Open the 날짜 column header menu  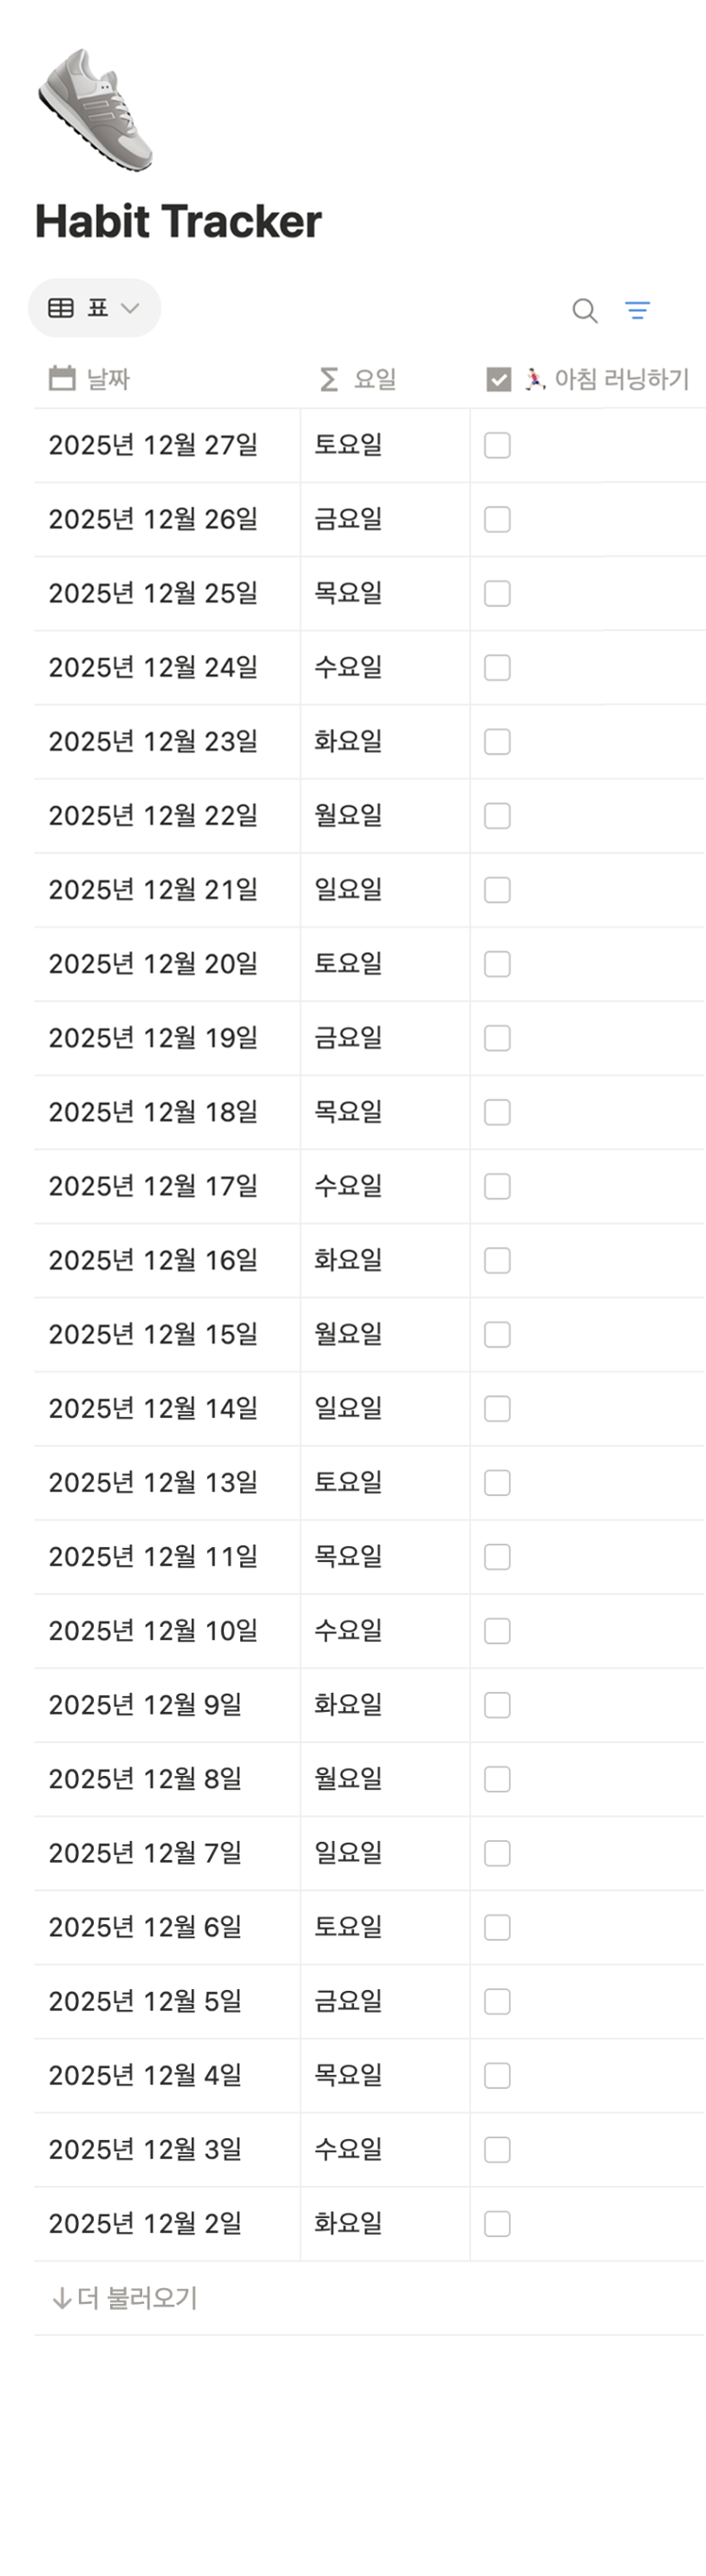(x=108, y=379)
